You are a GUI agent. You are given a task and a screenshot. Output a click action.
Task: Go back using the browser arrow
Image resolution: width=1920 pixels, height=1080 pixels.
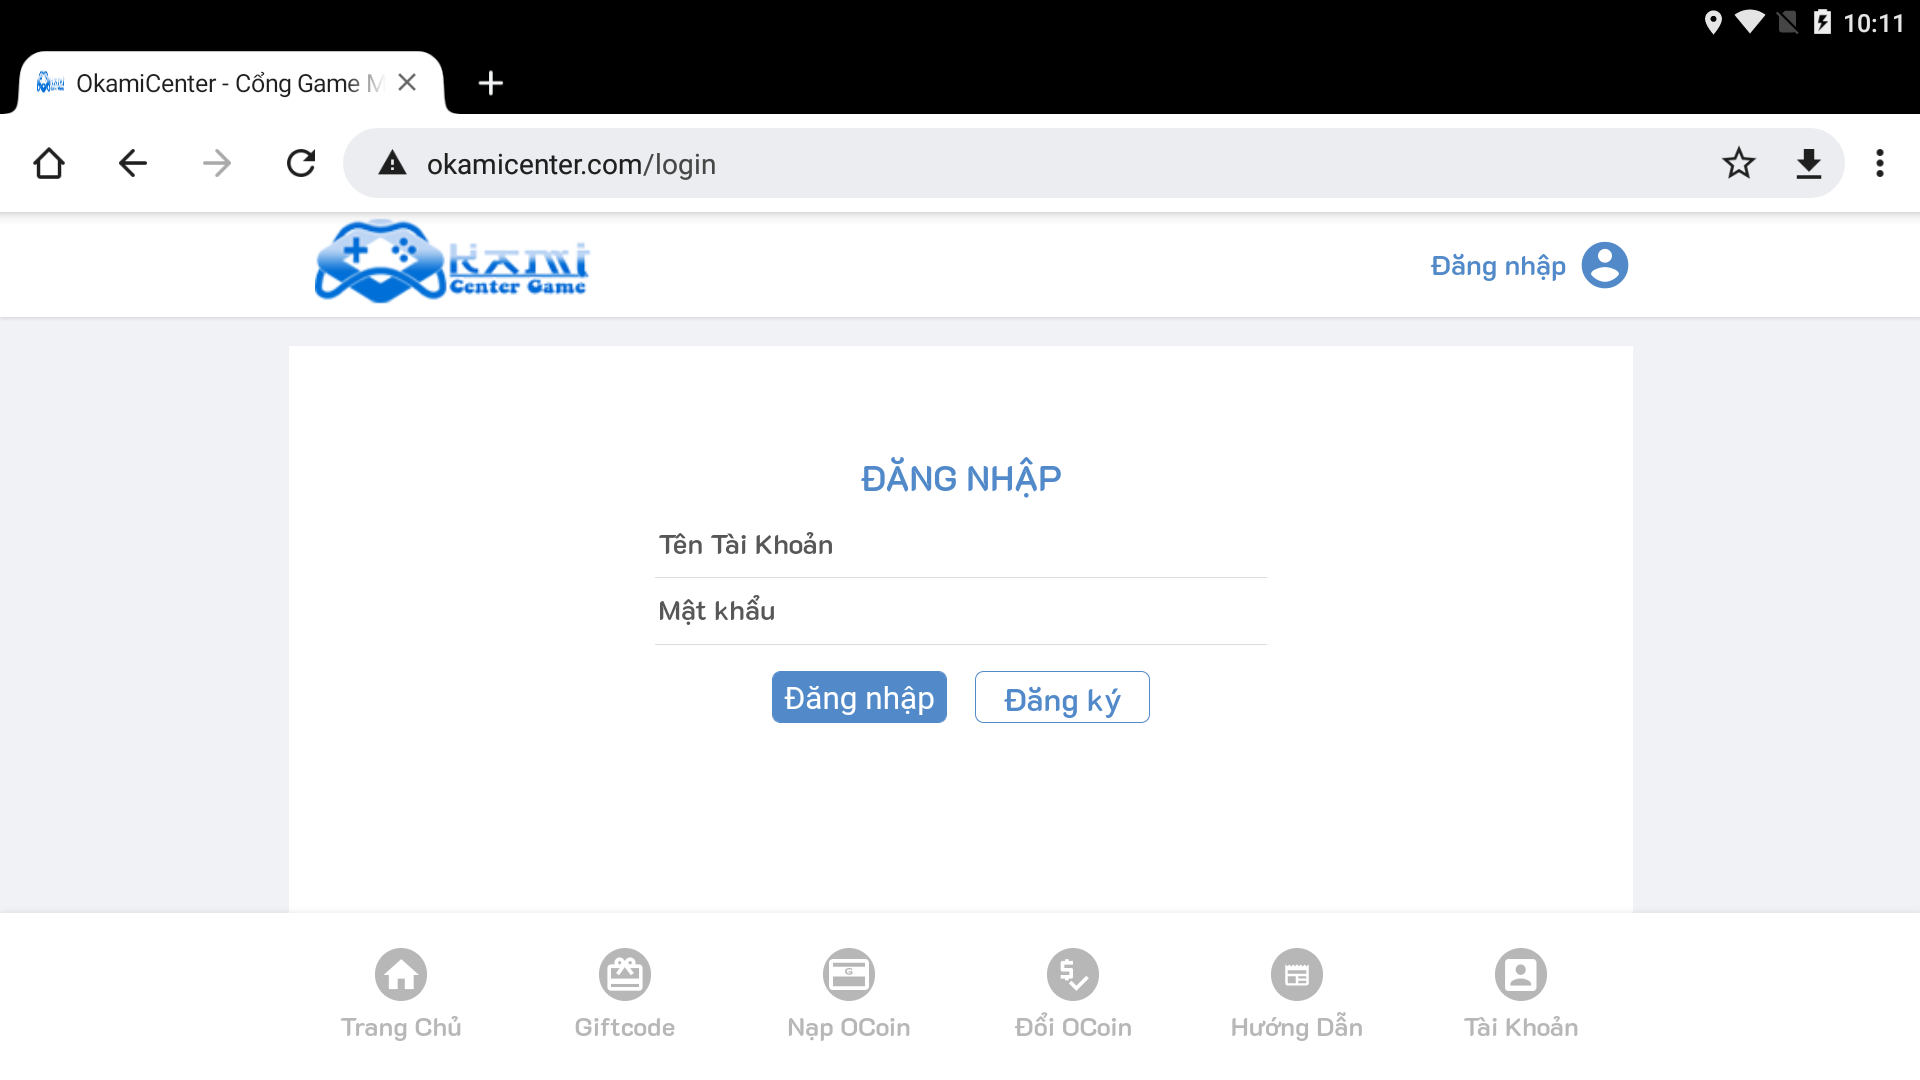(x=132, y=163)
